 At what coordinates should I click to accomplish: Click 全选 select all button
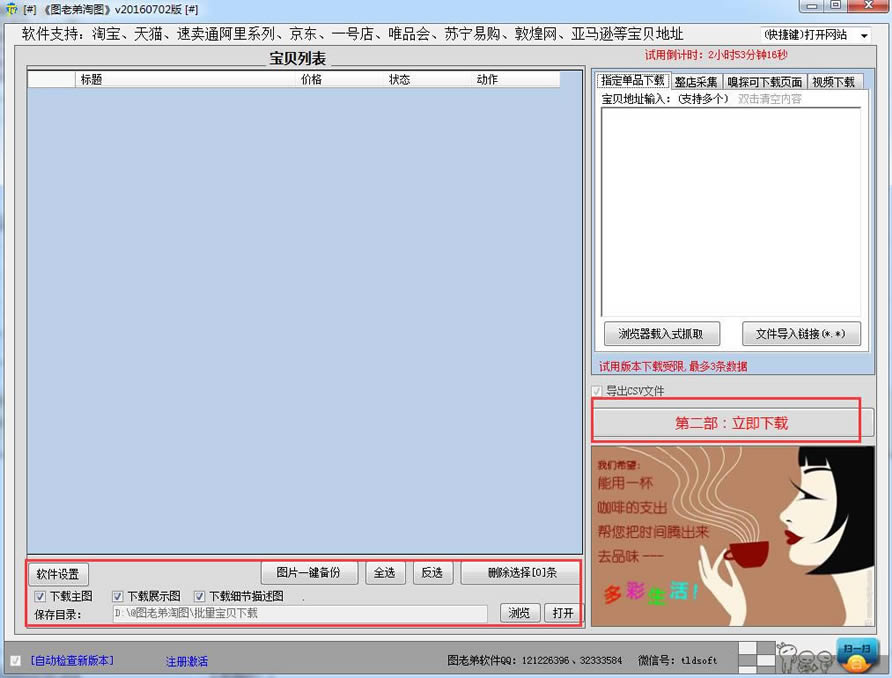385,573
